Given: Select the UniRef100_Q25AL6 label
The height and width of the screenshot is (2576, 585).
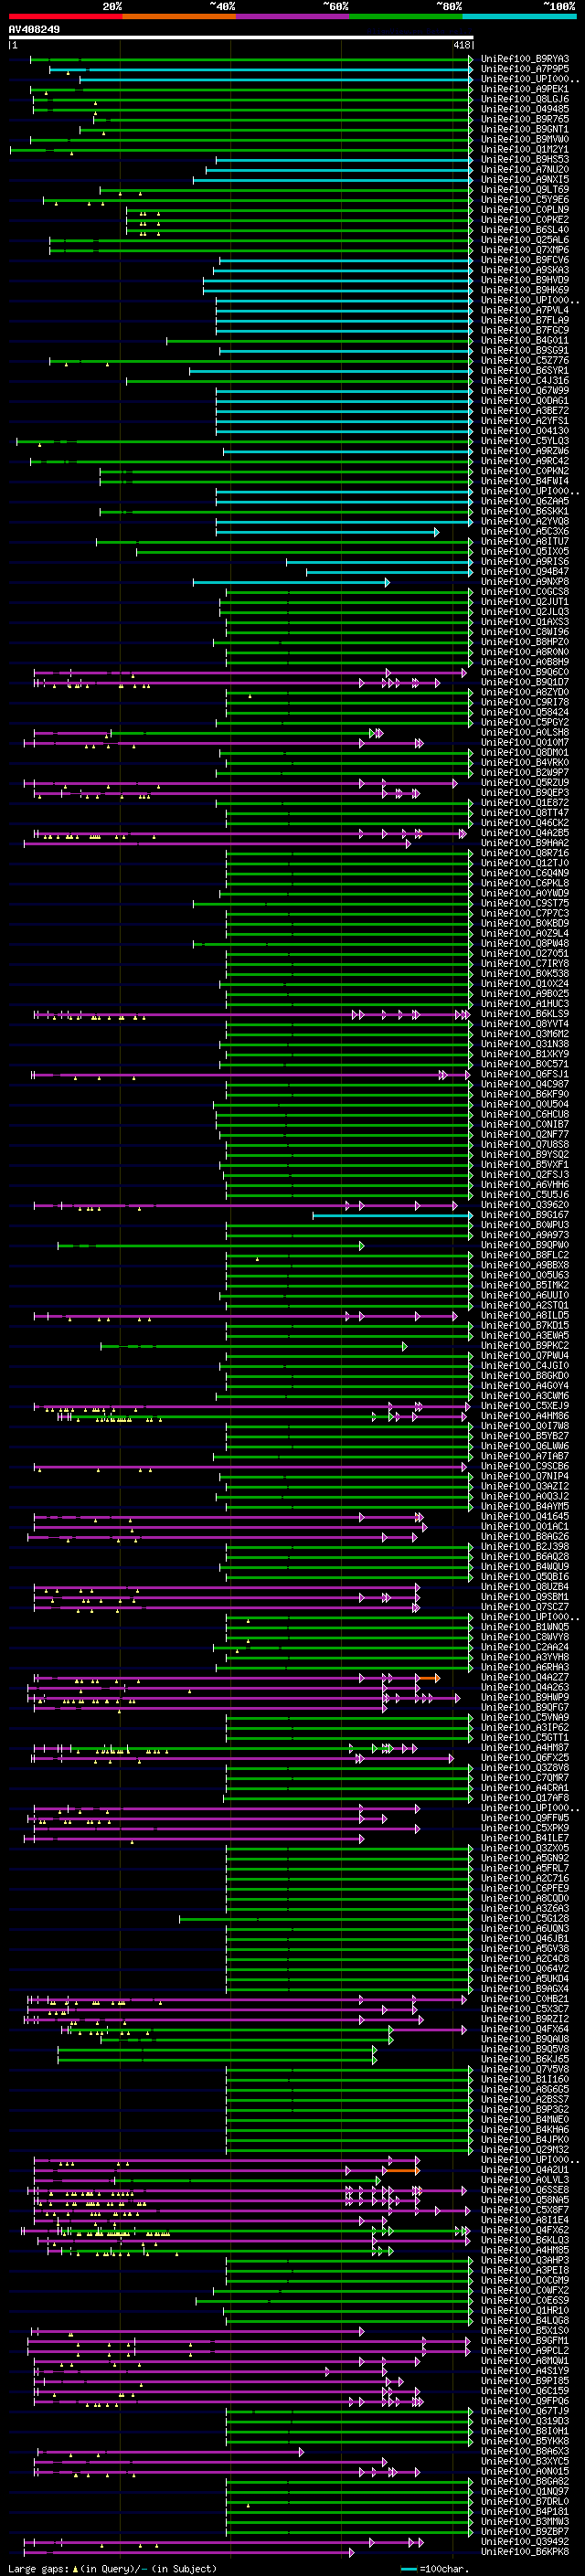Looking at the screenshot, I should [525, 240].
